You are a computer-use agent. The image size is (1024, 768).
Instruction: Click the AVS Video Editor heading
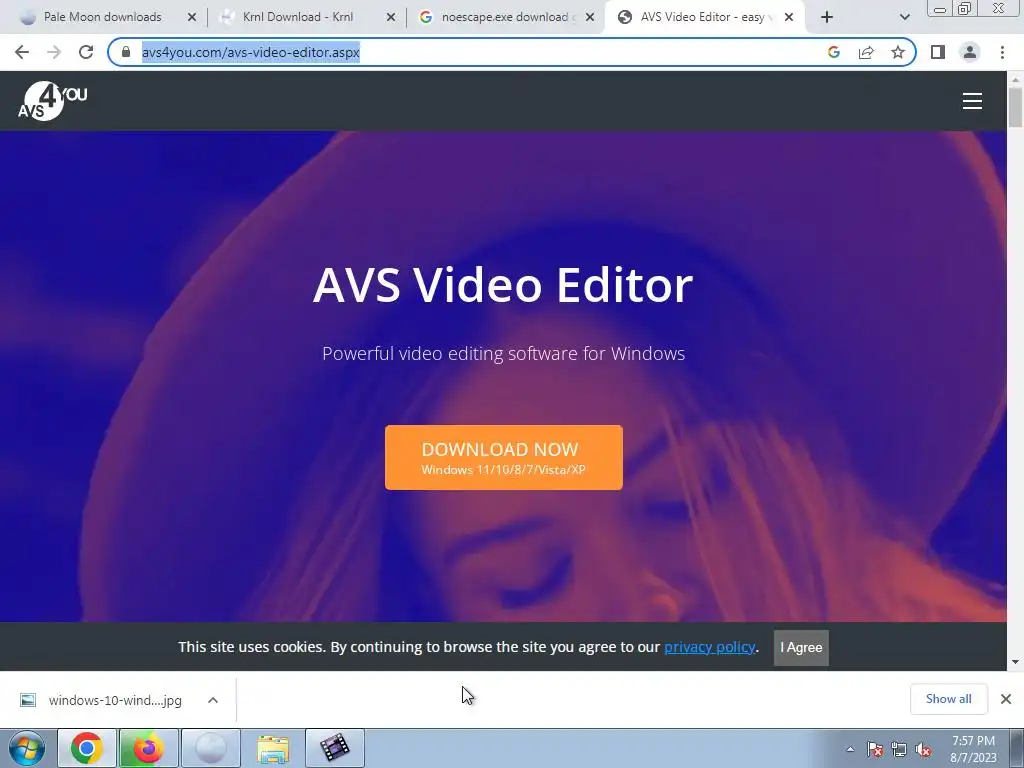pyautogui.click(x=503, y=285)
